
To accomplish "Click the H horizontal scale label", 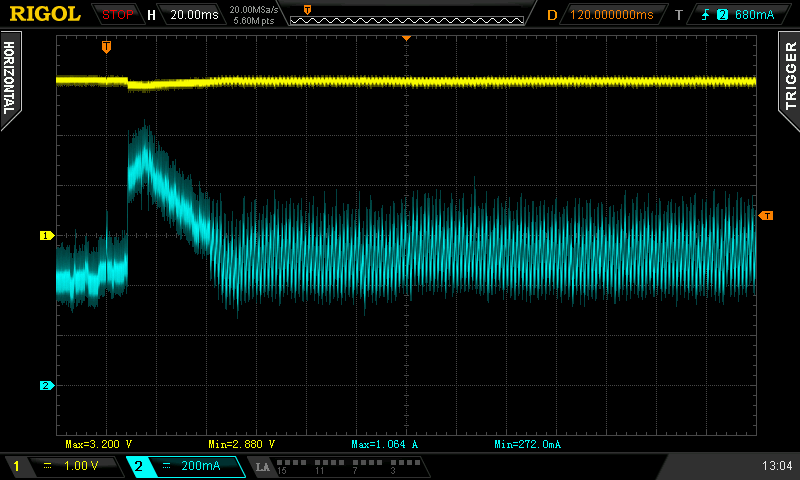I will point(151,15).
